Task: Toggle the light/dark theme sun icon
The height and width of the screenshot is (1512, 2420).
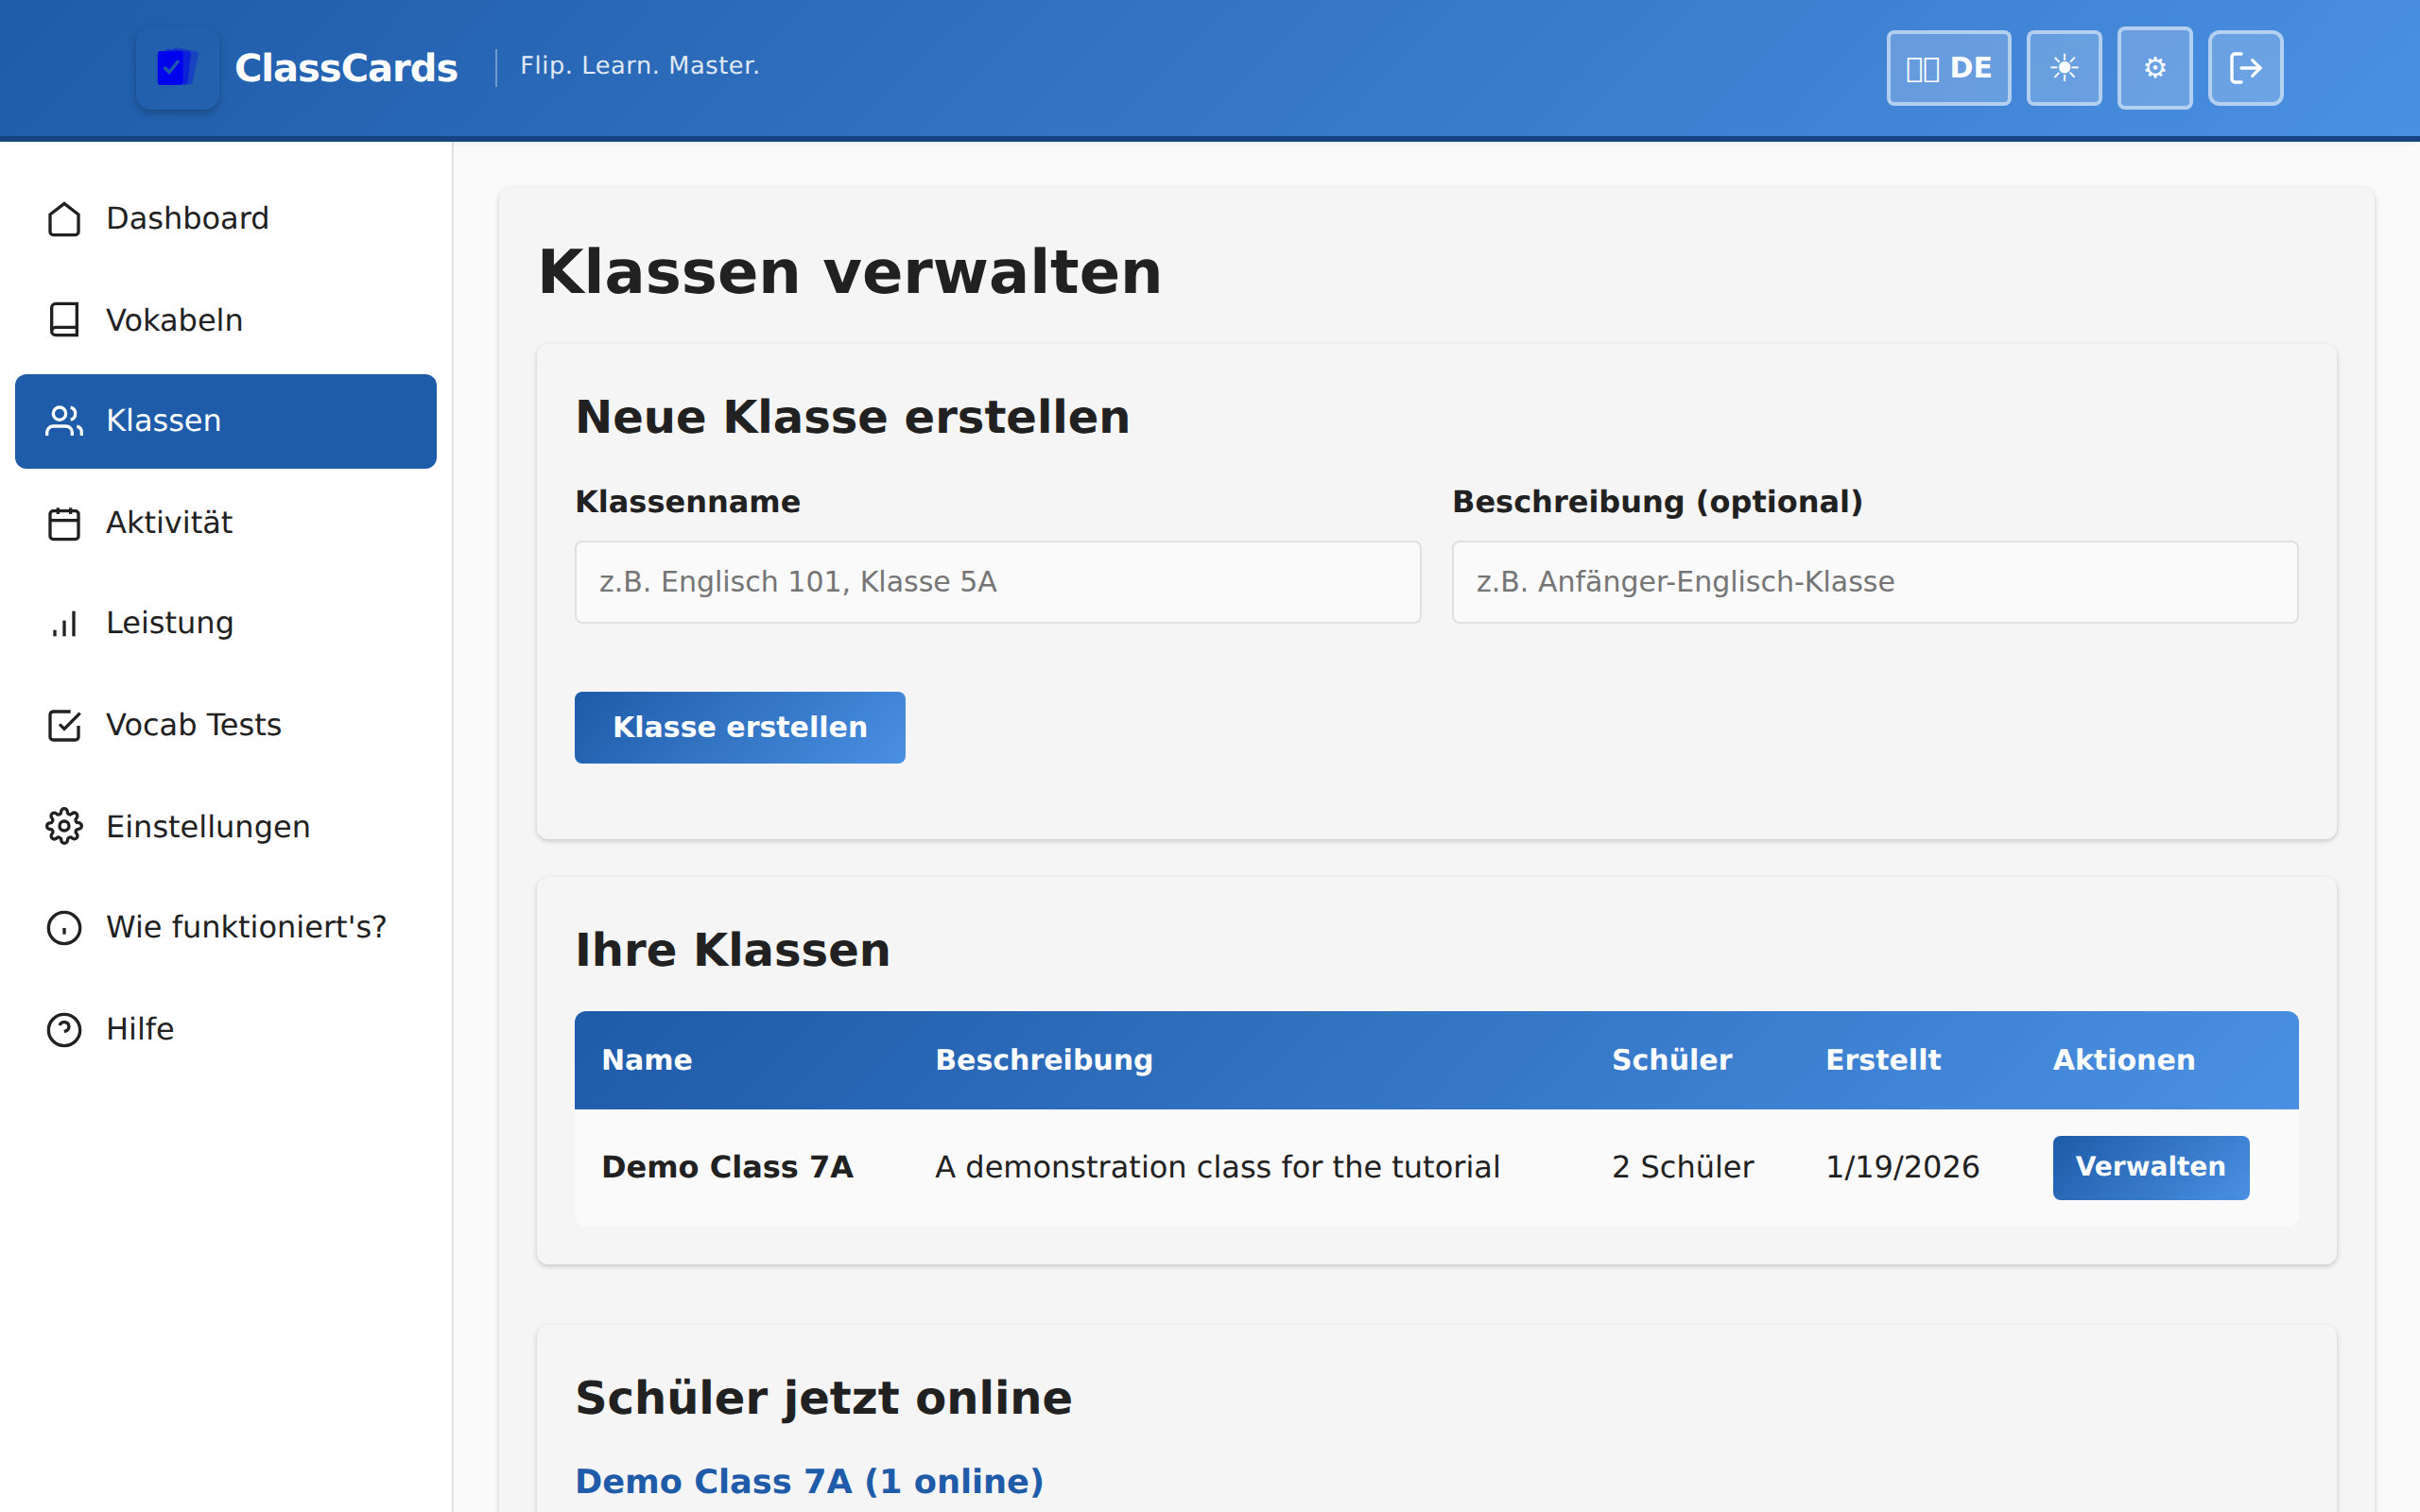Action: pyautogui.click(x=2063, y=68)
